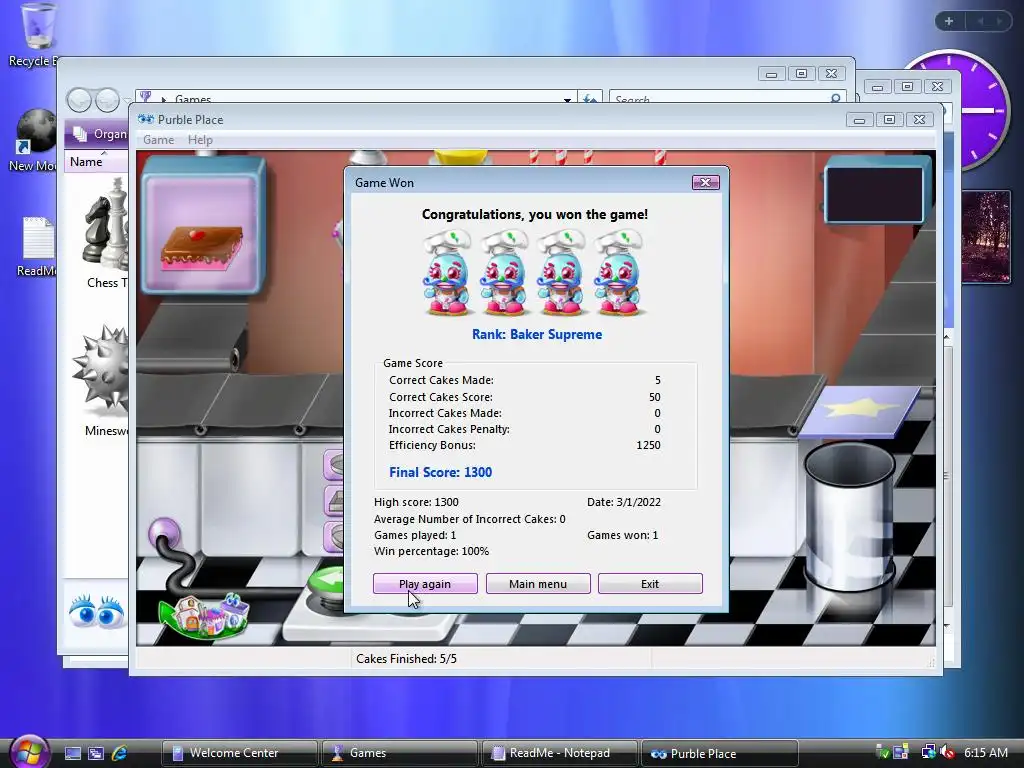The height and width of the screenshot is (768, 1024).
Task: Click the network tray icon
Action: tap(928, 753)
